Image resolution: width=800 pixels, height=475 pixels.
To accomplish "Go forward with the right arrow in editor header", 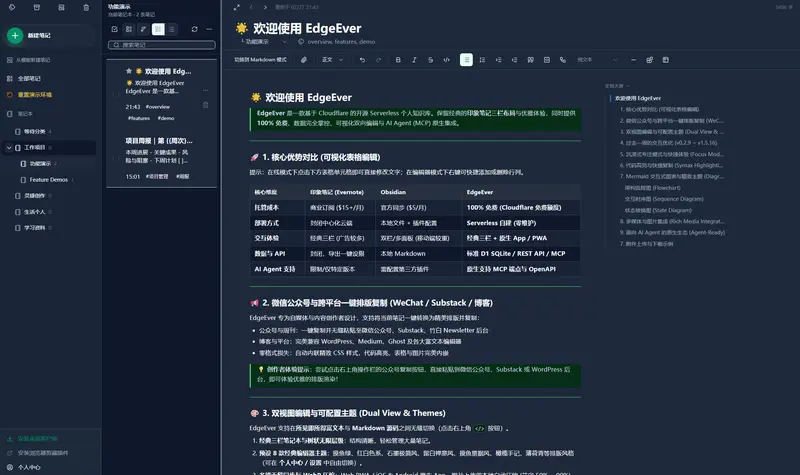I will pyautogui.click(x=265, y=7).
